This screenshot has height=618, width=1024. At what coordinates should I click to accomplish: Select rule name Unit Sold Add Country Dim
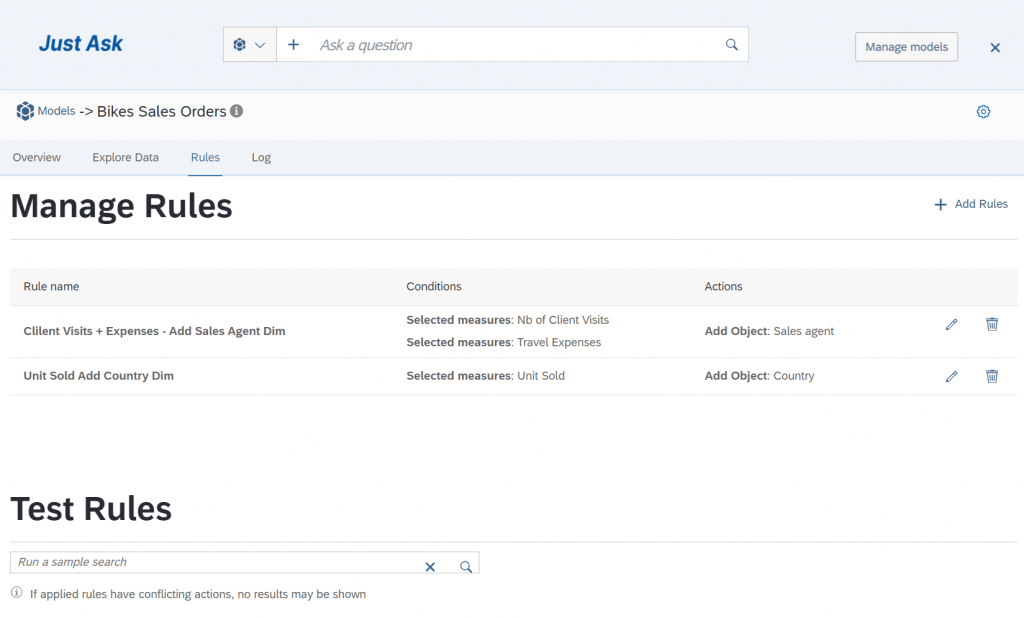[99, 376]
